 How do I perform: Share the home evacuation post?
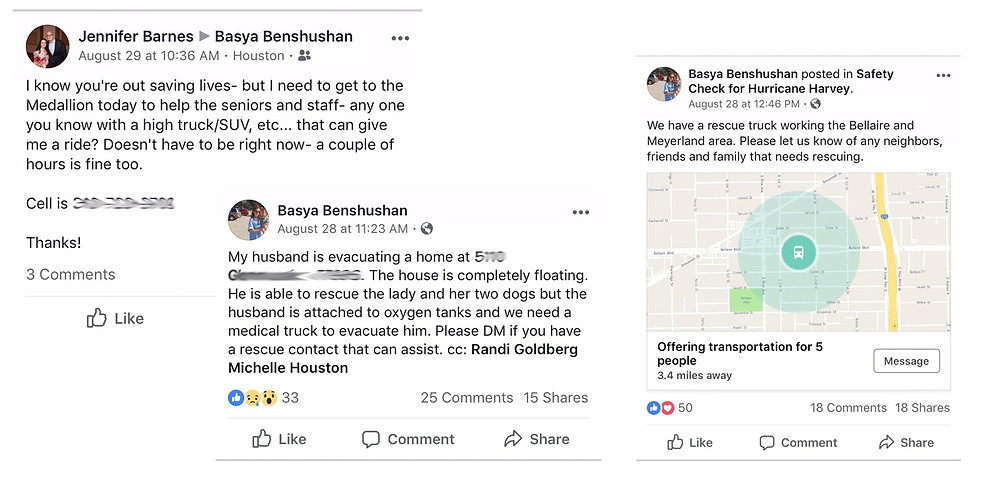coord(537,439)
